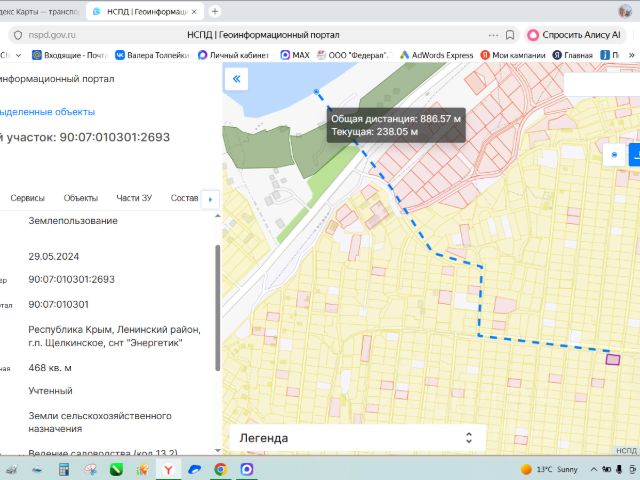Open a new browser tab
This screenshot has height=480, width=640.
point(215,11)
